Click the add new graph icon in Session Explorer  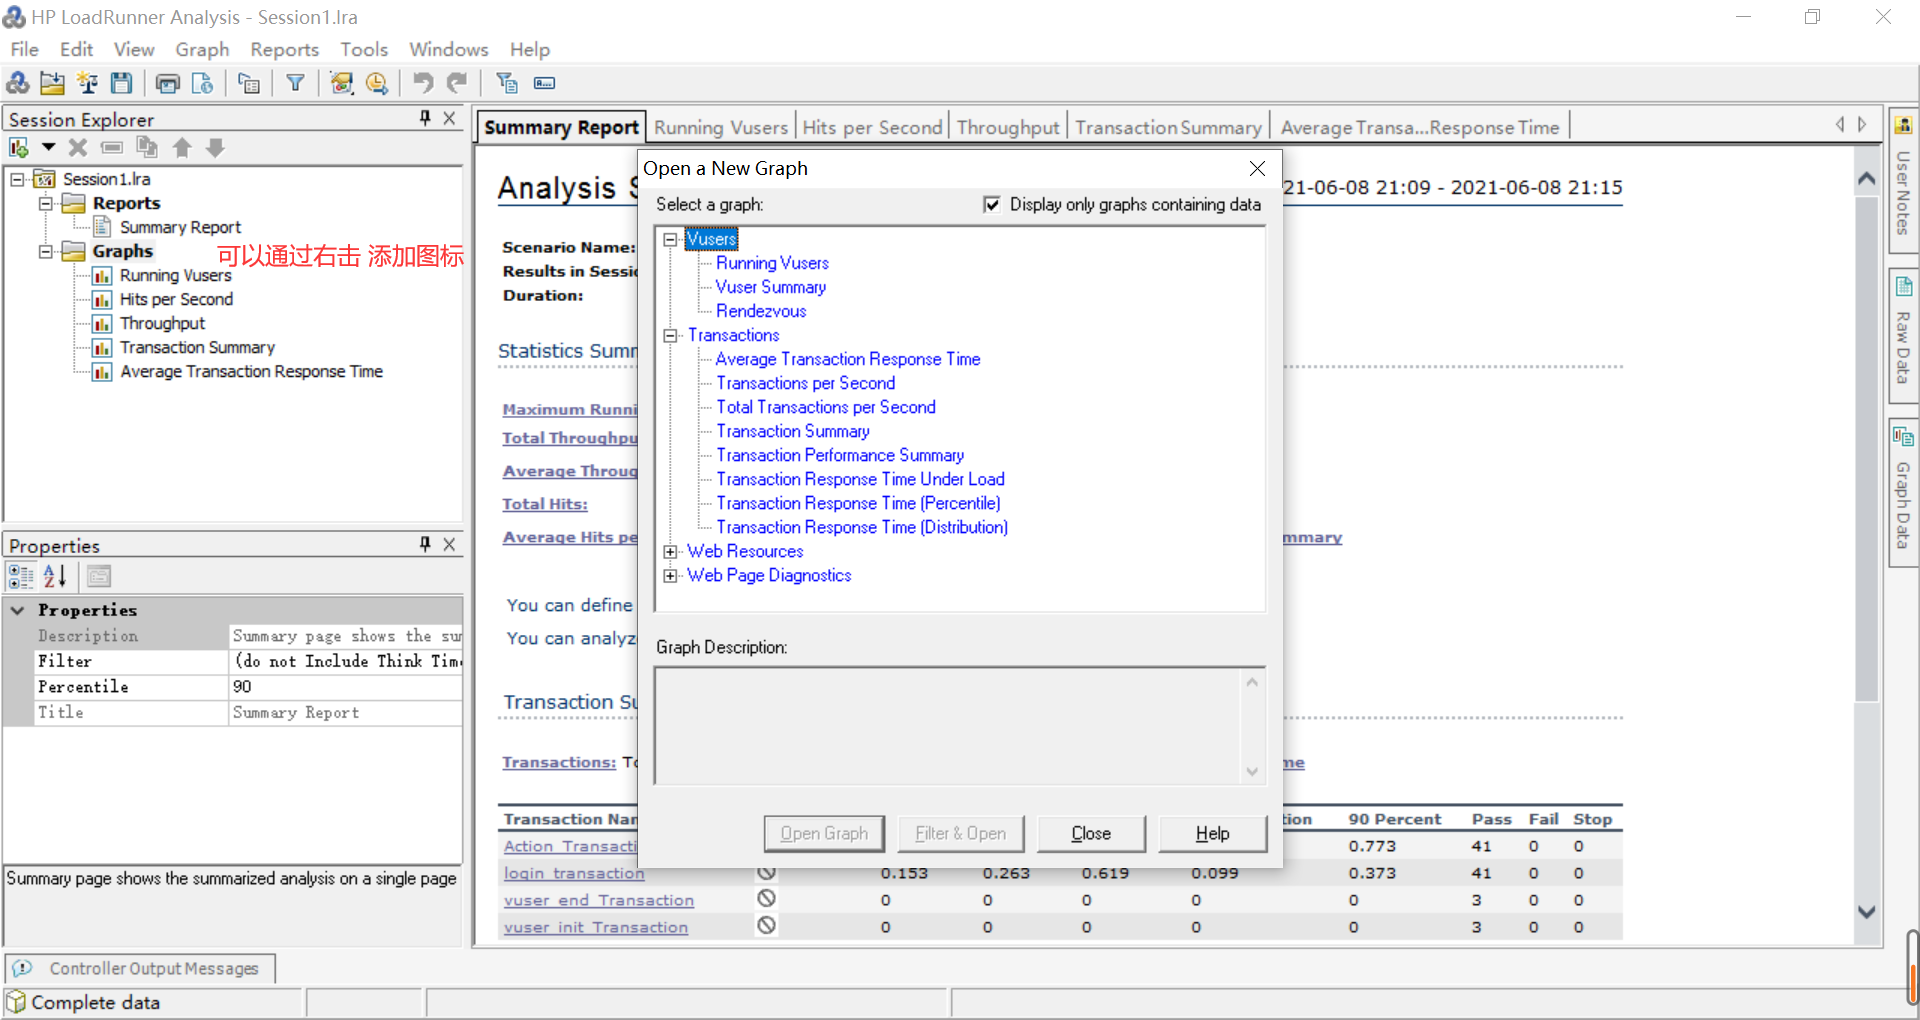coord(19,148)
